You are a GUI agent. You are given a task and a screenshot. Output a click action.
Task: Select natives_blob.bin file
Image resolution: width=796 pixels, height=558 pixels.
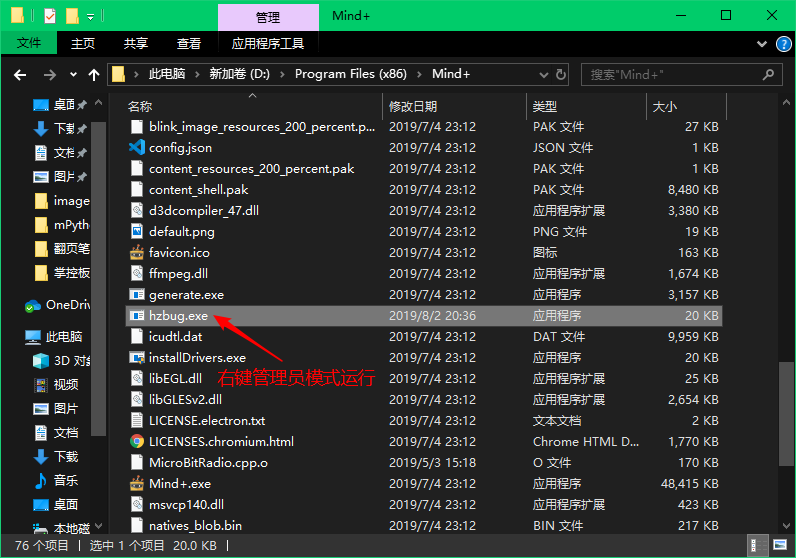(x=423, y=526)
